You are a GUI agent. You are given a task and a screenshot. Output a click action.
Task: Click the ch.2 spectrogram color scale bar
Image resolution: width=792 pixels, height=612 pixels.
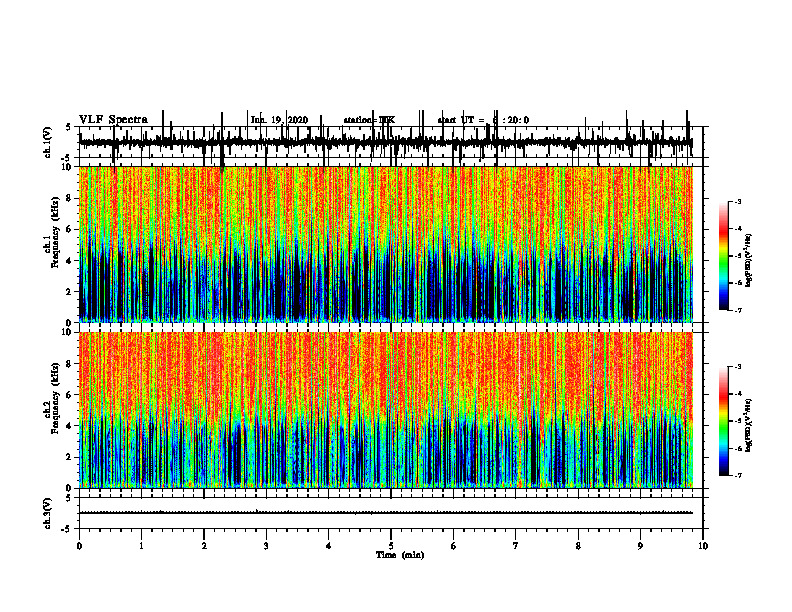[x=723, y=421]
